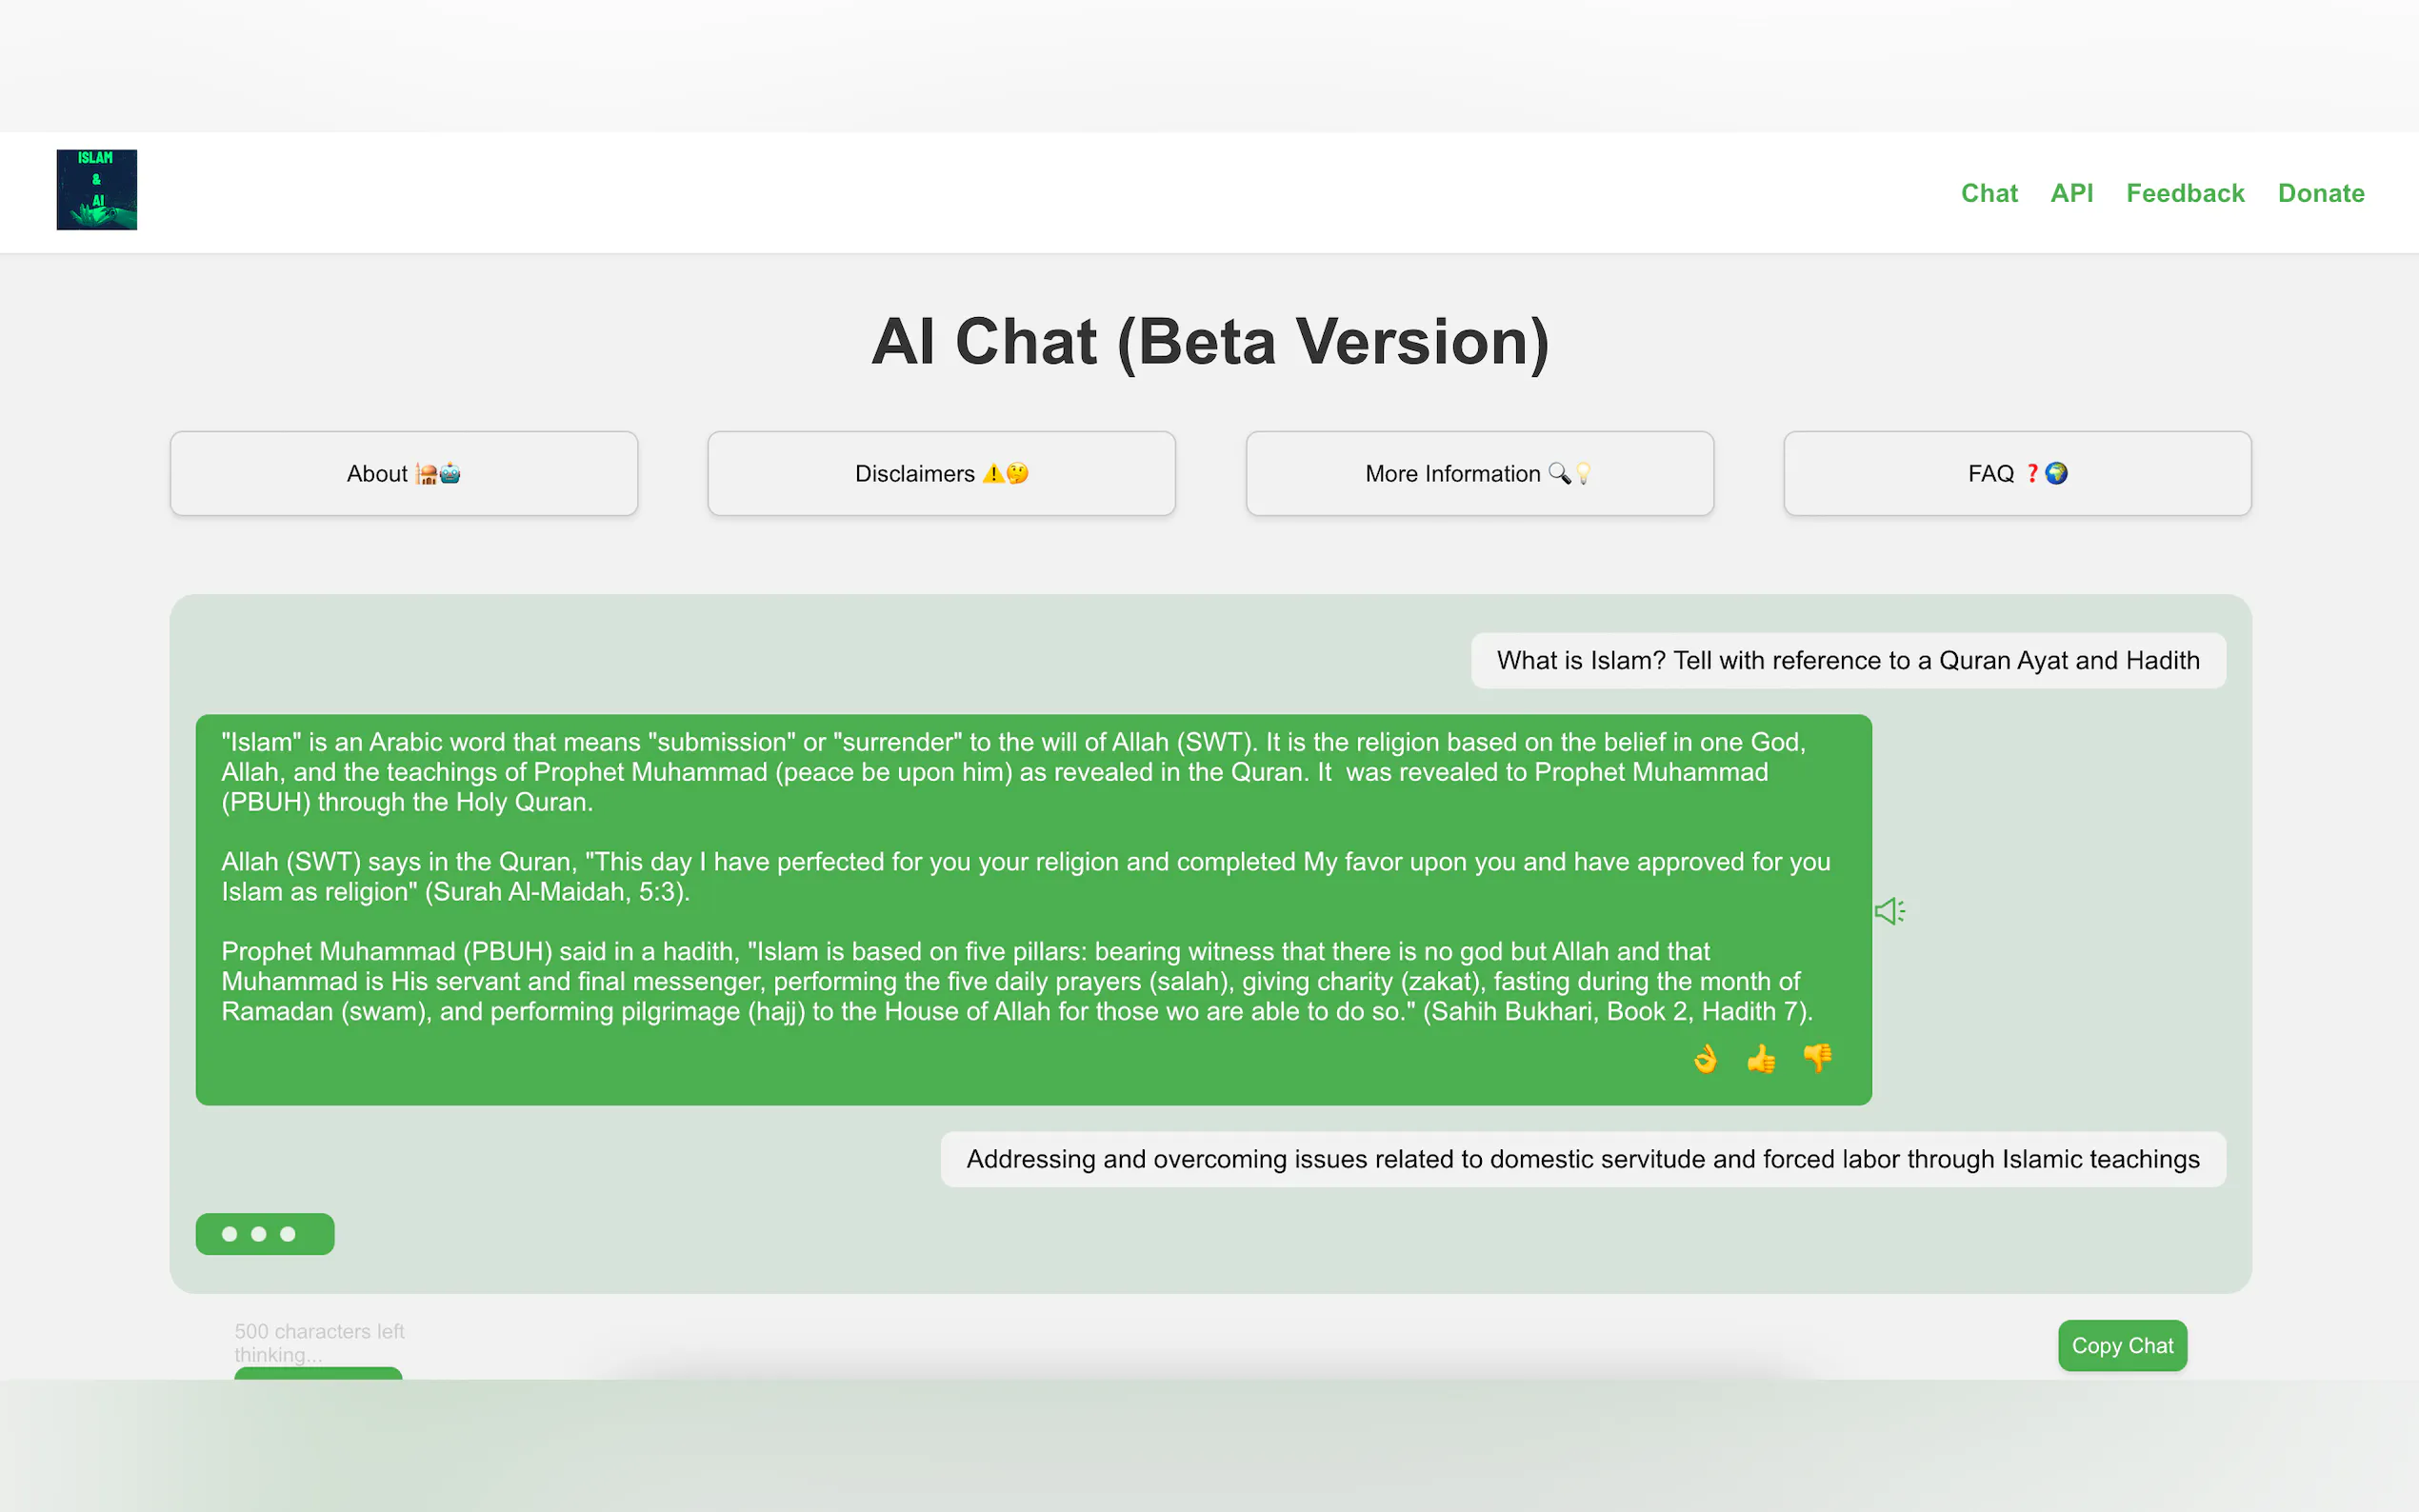This screenshot has height=1512, width=2419.
Task: Expand the About section
Action: [x=403, y=474]
